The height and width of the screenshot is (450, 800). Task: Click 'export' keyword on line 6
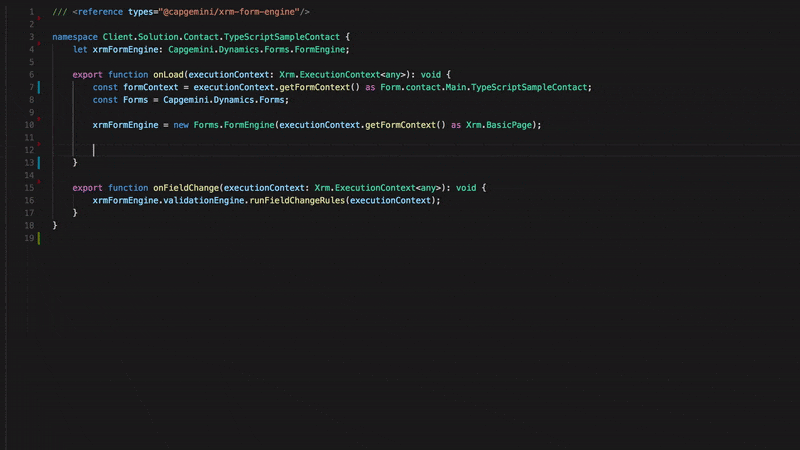click(x=87, y=74)
